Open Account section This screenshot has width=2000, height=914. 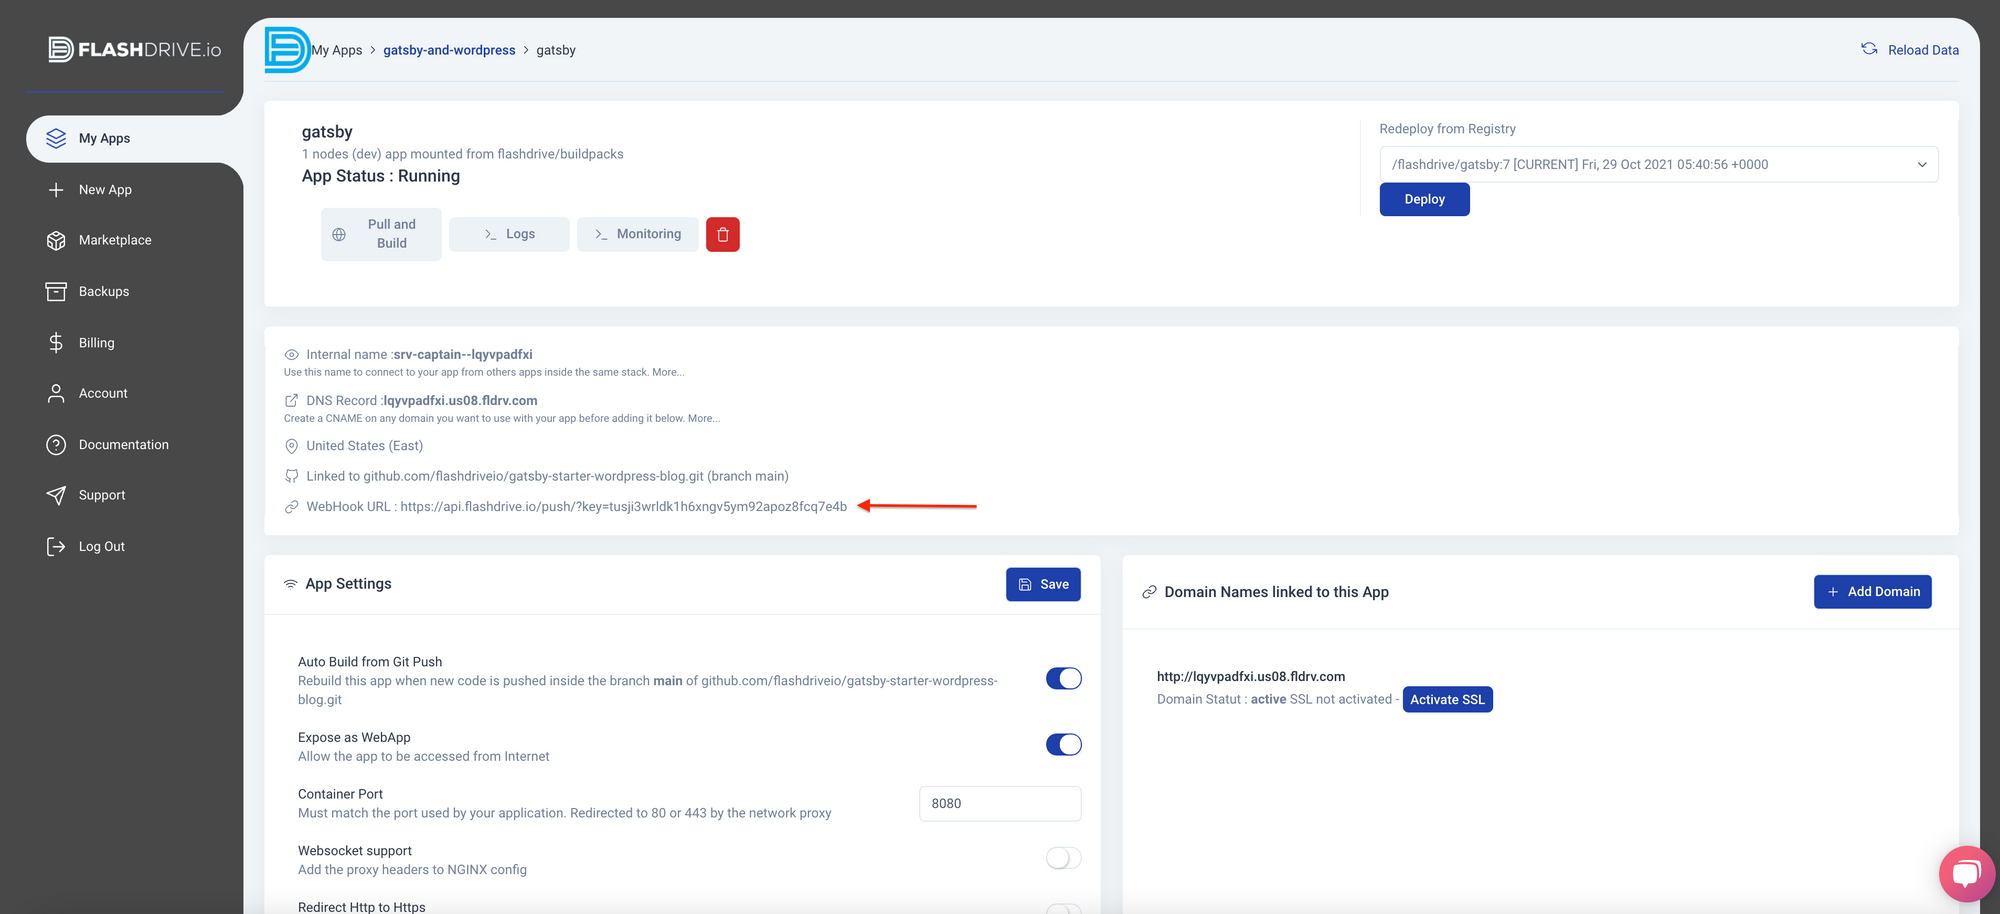103,394
